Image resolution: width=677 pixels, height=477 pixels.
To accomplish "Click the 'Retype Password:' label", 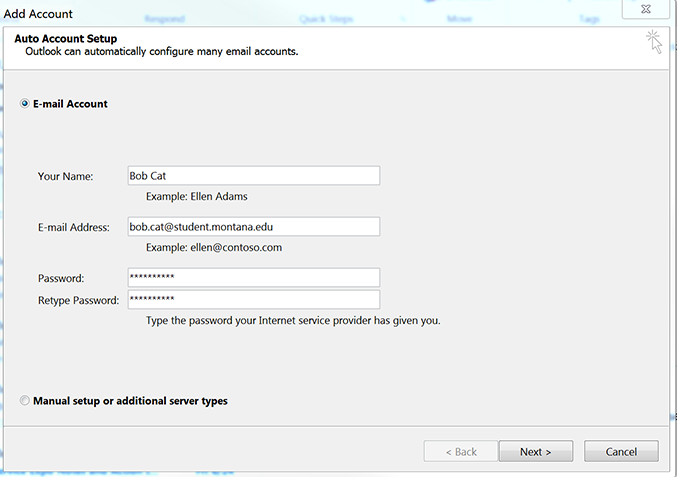I will pyautogui.click(x=79, y=300).
